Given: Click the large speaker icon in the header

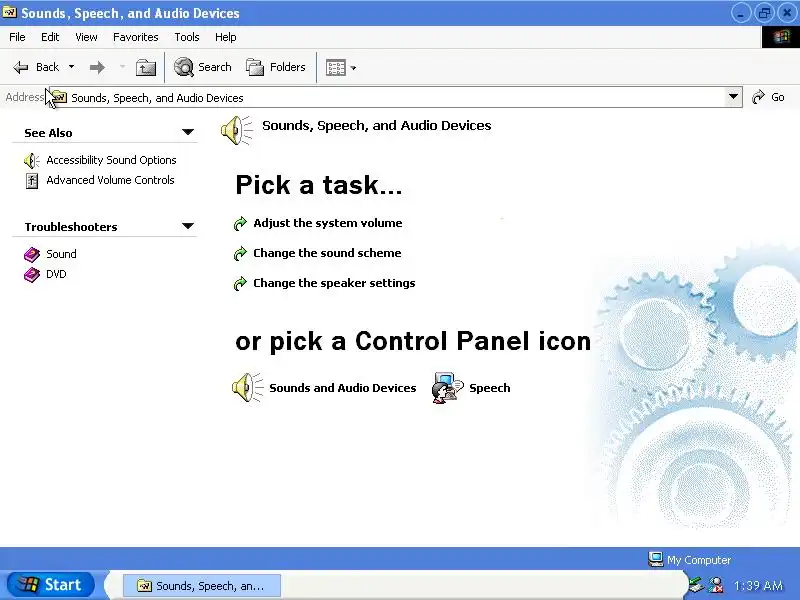Looking at the screenshot, I should tap(237, 130).
